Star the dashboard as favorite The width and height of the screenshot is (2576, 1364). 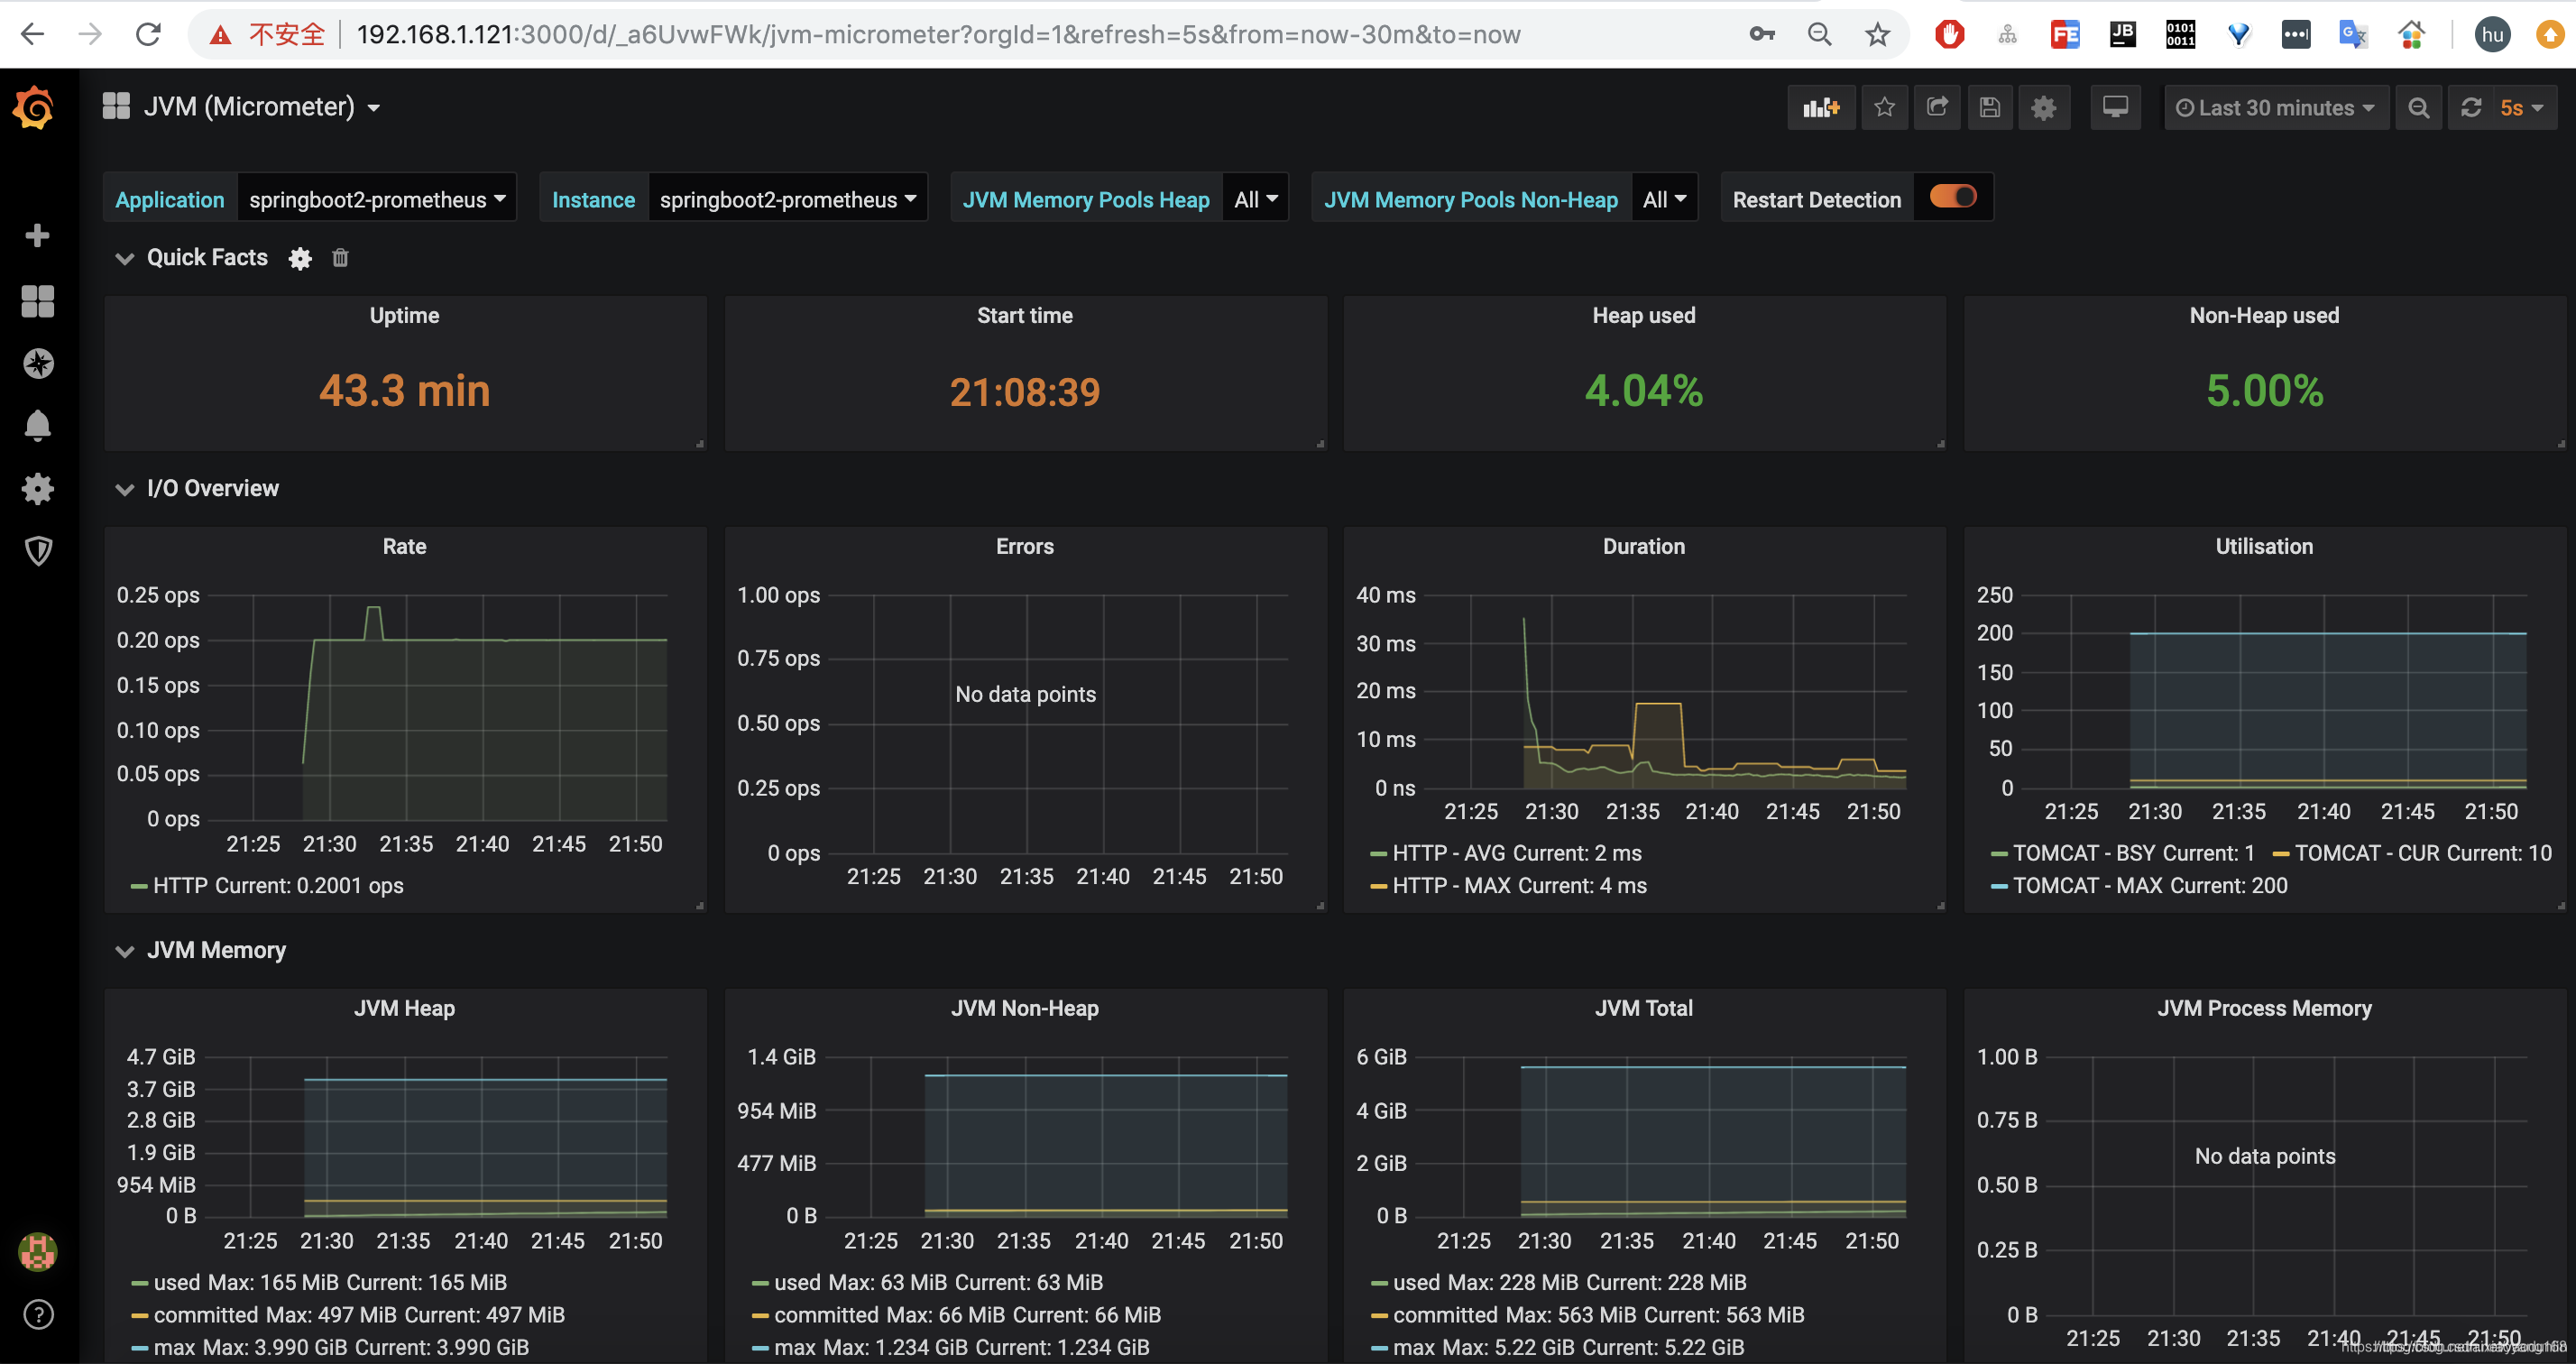(1884, 107)
